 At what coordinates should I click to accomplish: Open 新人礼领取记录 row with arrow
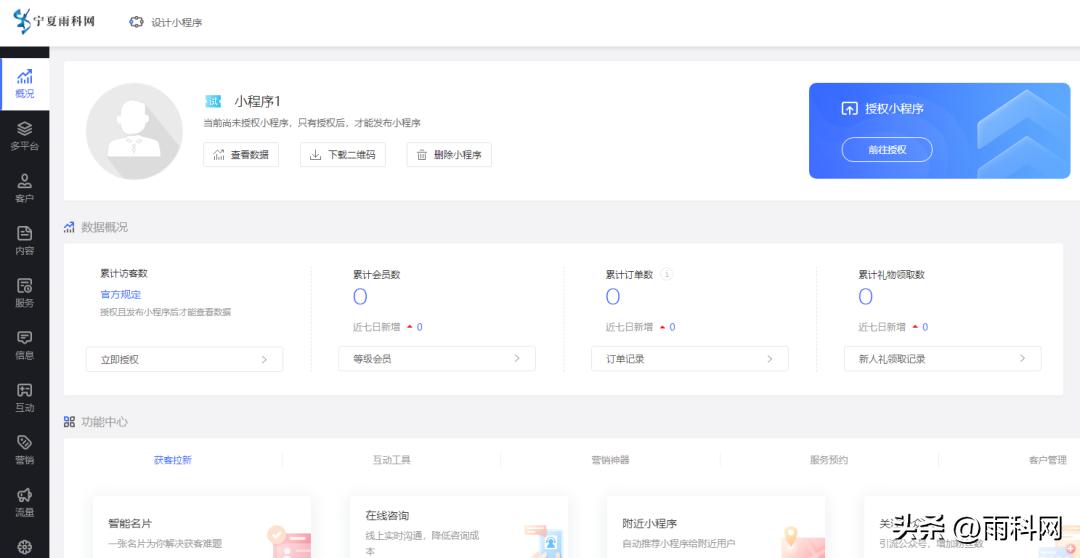(942, 358)
